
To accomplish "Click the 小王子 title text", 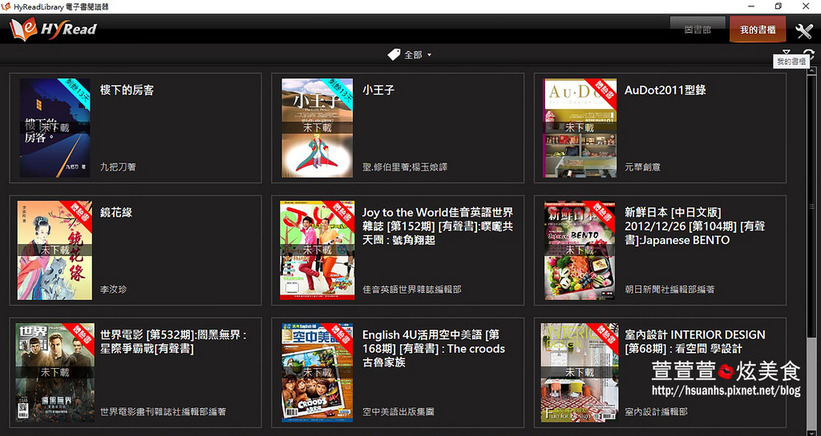I will coord(378,89).
